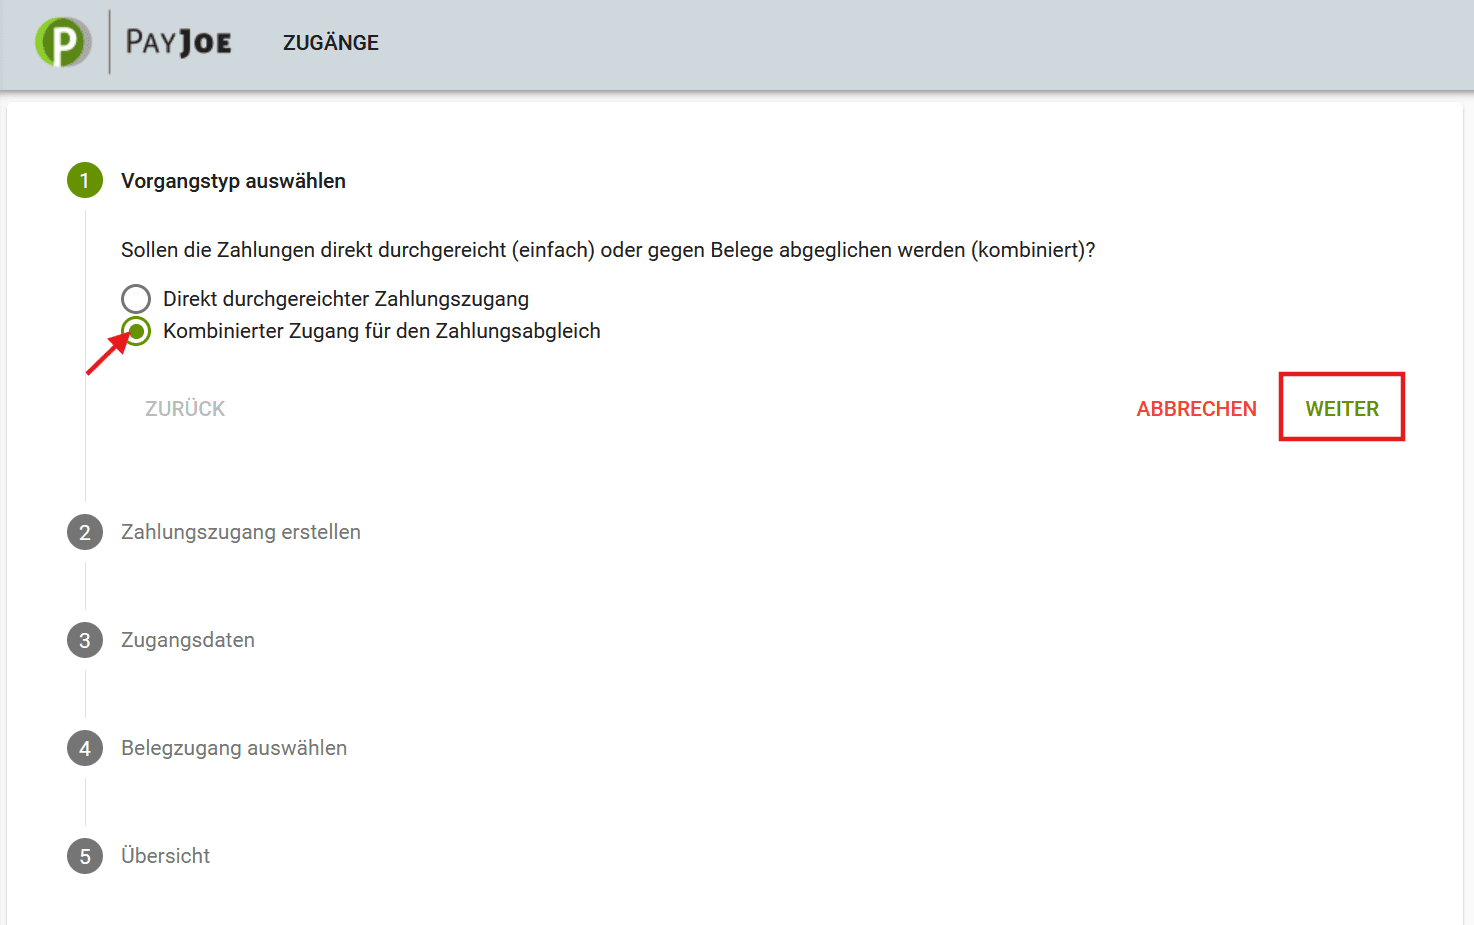Click the PayJoe wordmark in the header
Viewport: 1474px width, 925px height.
click(x=178, y=42)
